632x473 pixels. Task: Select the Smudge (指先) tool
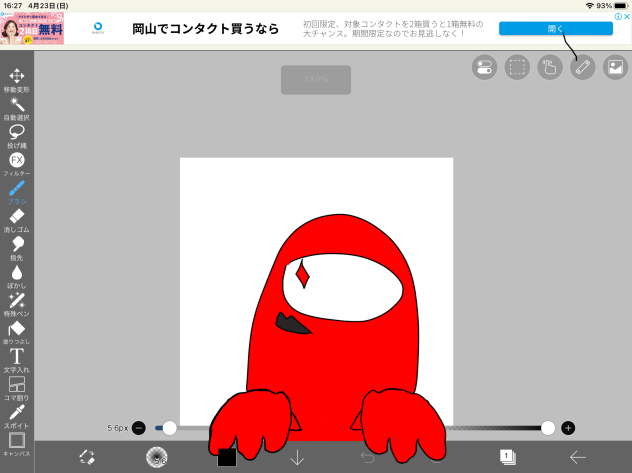pyautogui.click(x=17, y=248)
